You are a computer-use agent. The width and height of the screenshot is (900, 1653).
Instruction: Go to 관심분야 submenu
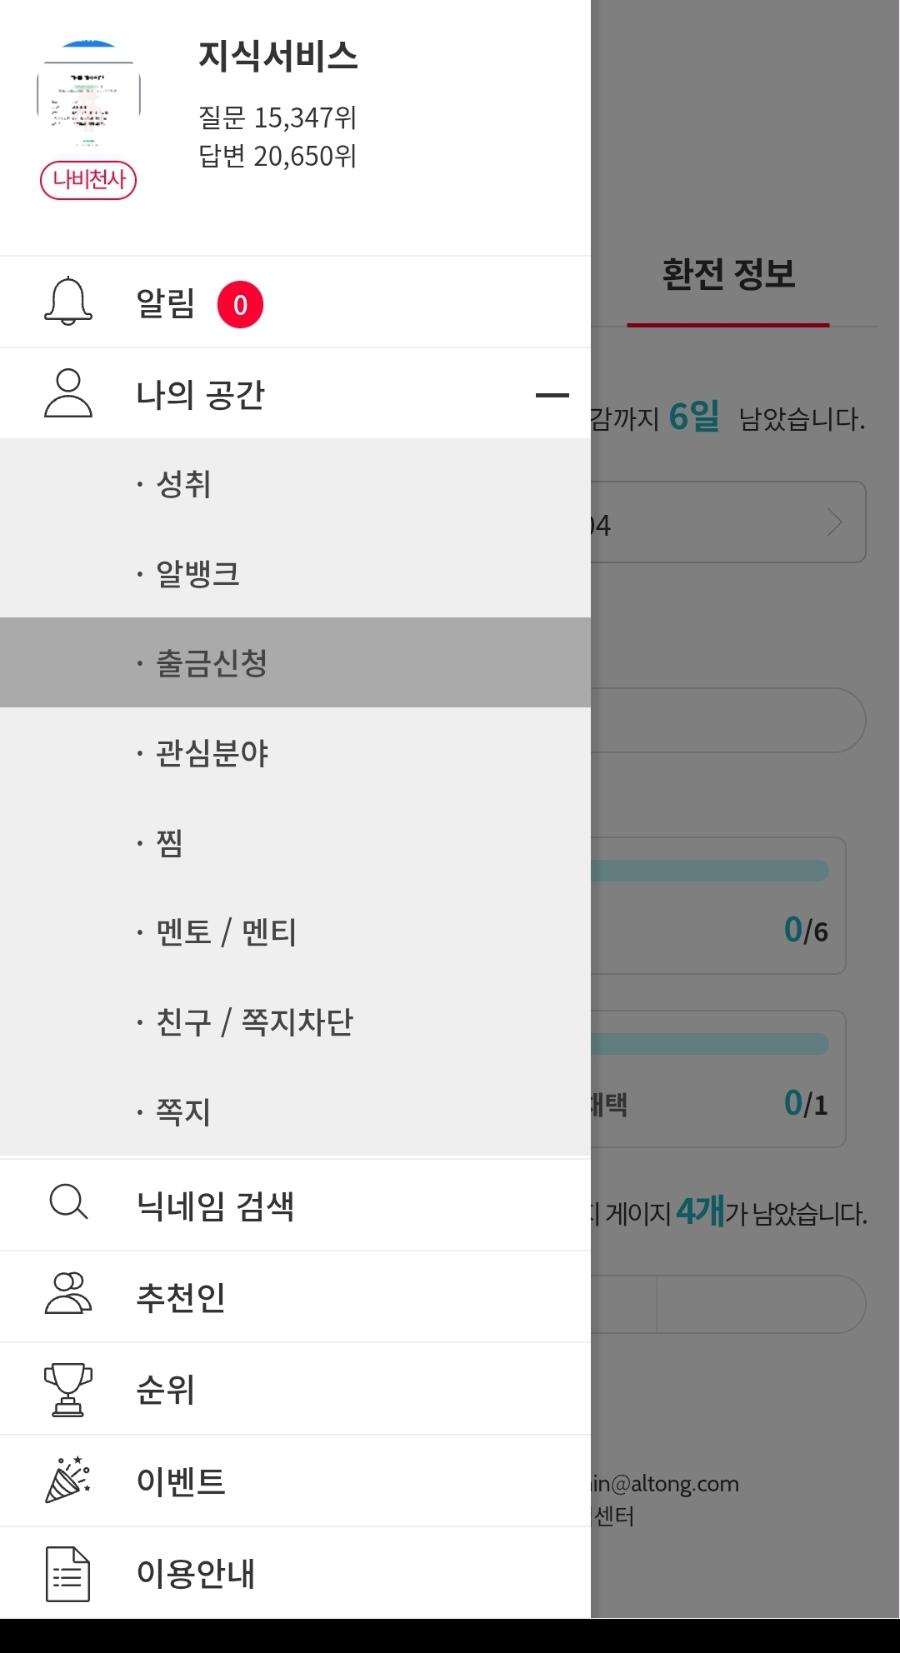[x=212, y=753]
